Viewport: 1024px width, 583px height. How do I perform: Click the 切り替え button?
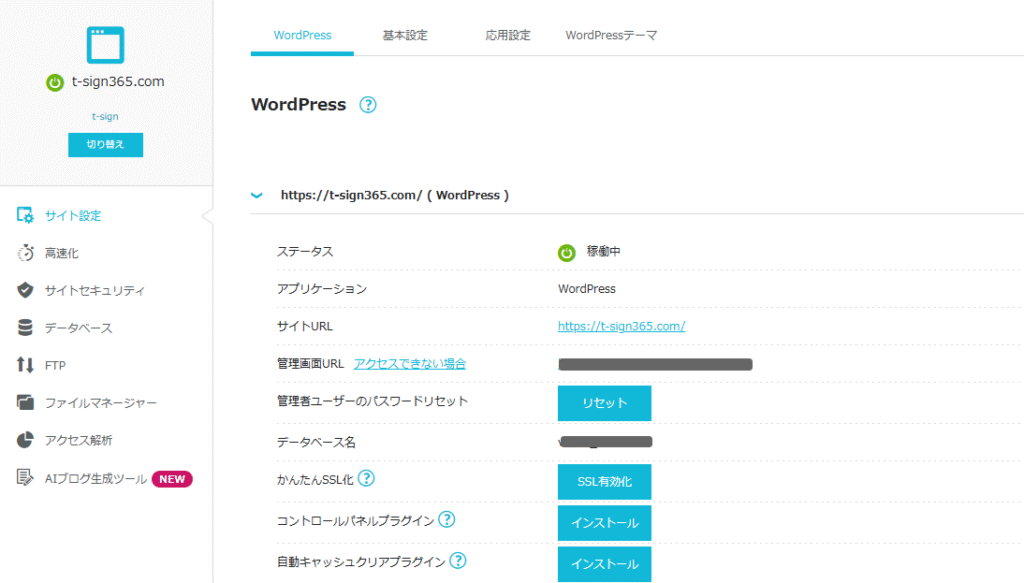click(x=106, y=145)
